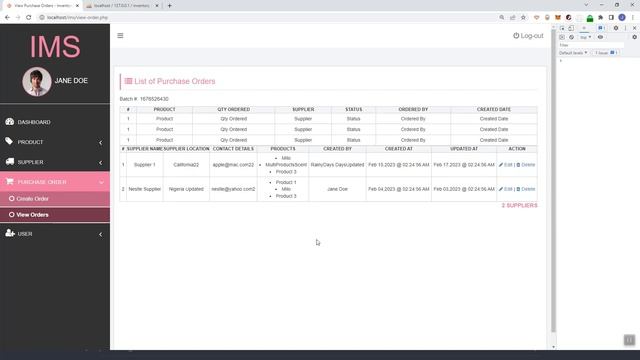Screen dimensions: 640x360
Task: Click the trash icon for Supplier 1
Action: 518,165
